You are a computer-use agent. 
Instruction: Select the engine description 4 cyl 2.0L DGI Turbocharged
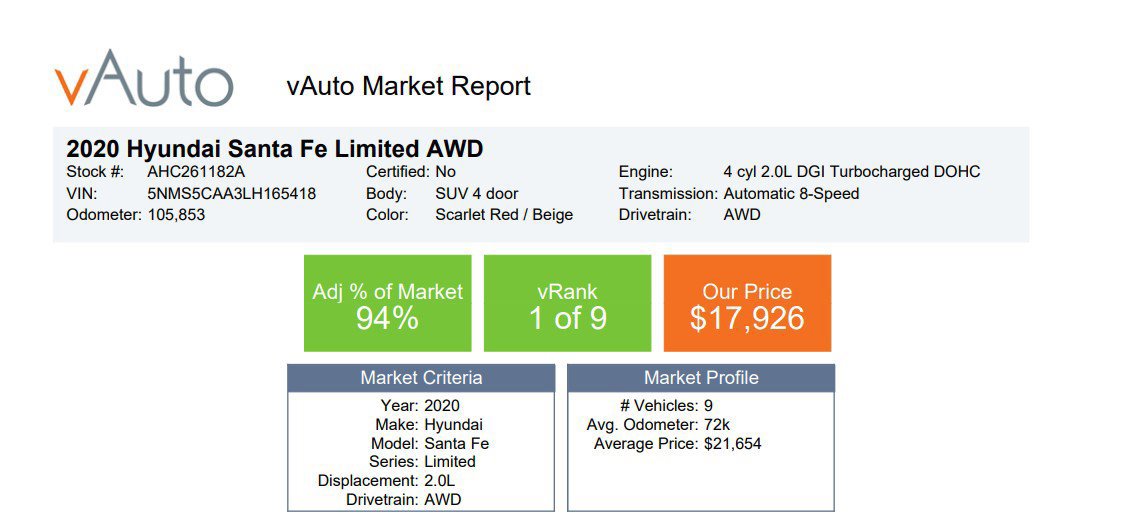pos(851,172)
